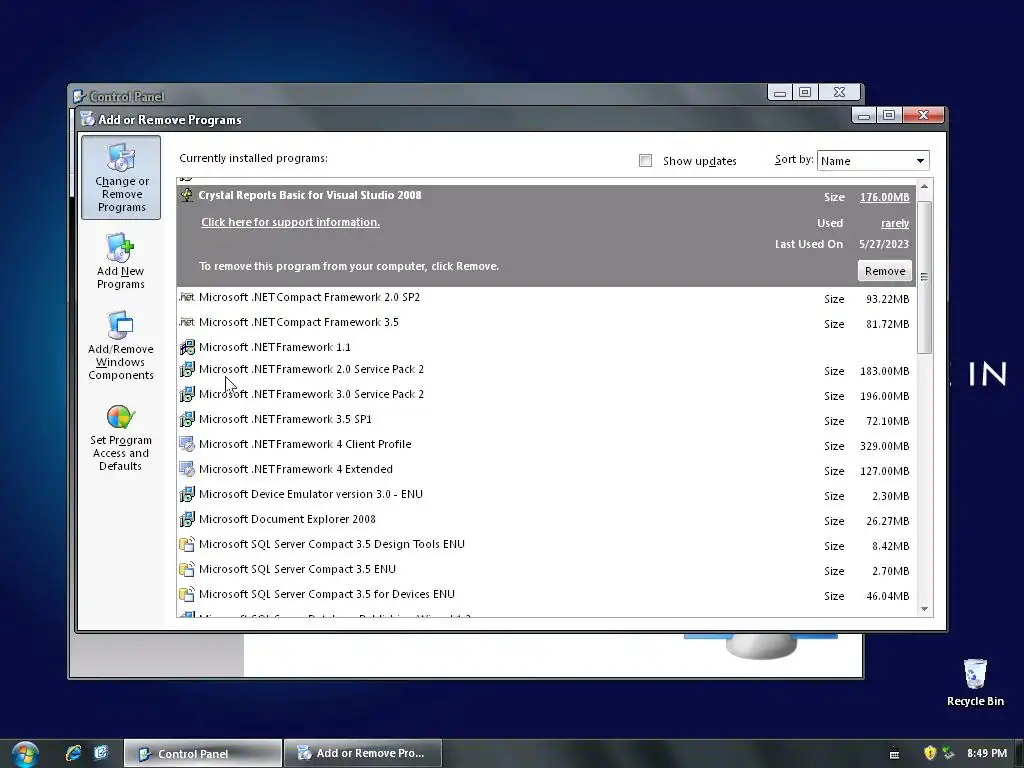The height and width of the screenshot is (768, 1024).
Task: Select Microsoft SQL Server Compact 3.5 ENU
Action: coord(297,569)
